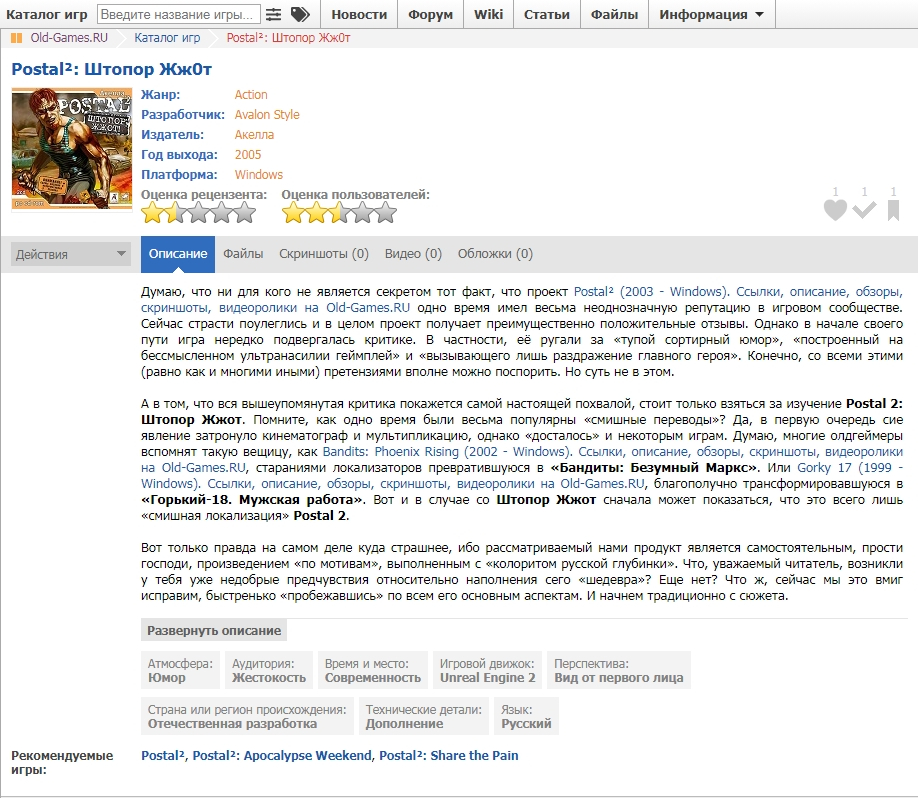Open the Postal 2 cover thumbnail
The width and height of the screenshot is (918, 798).
click(x=72, y=149)
